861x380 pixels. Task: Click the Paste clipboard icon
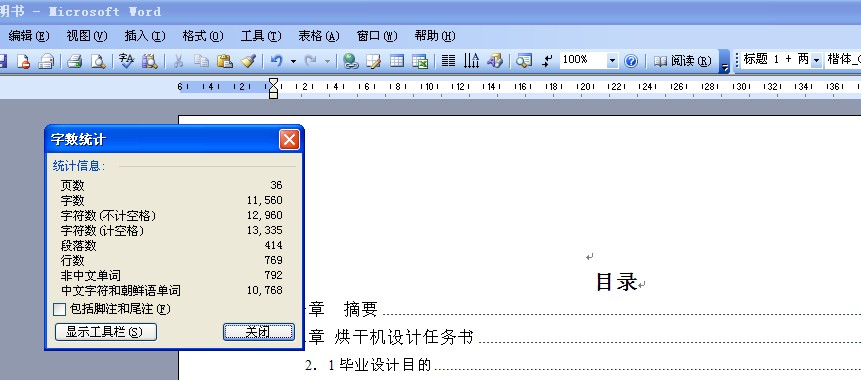[224, 60]
